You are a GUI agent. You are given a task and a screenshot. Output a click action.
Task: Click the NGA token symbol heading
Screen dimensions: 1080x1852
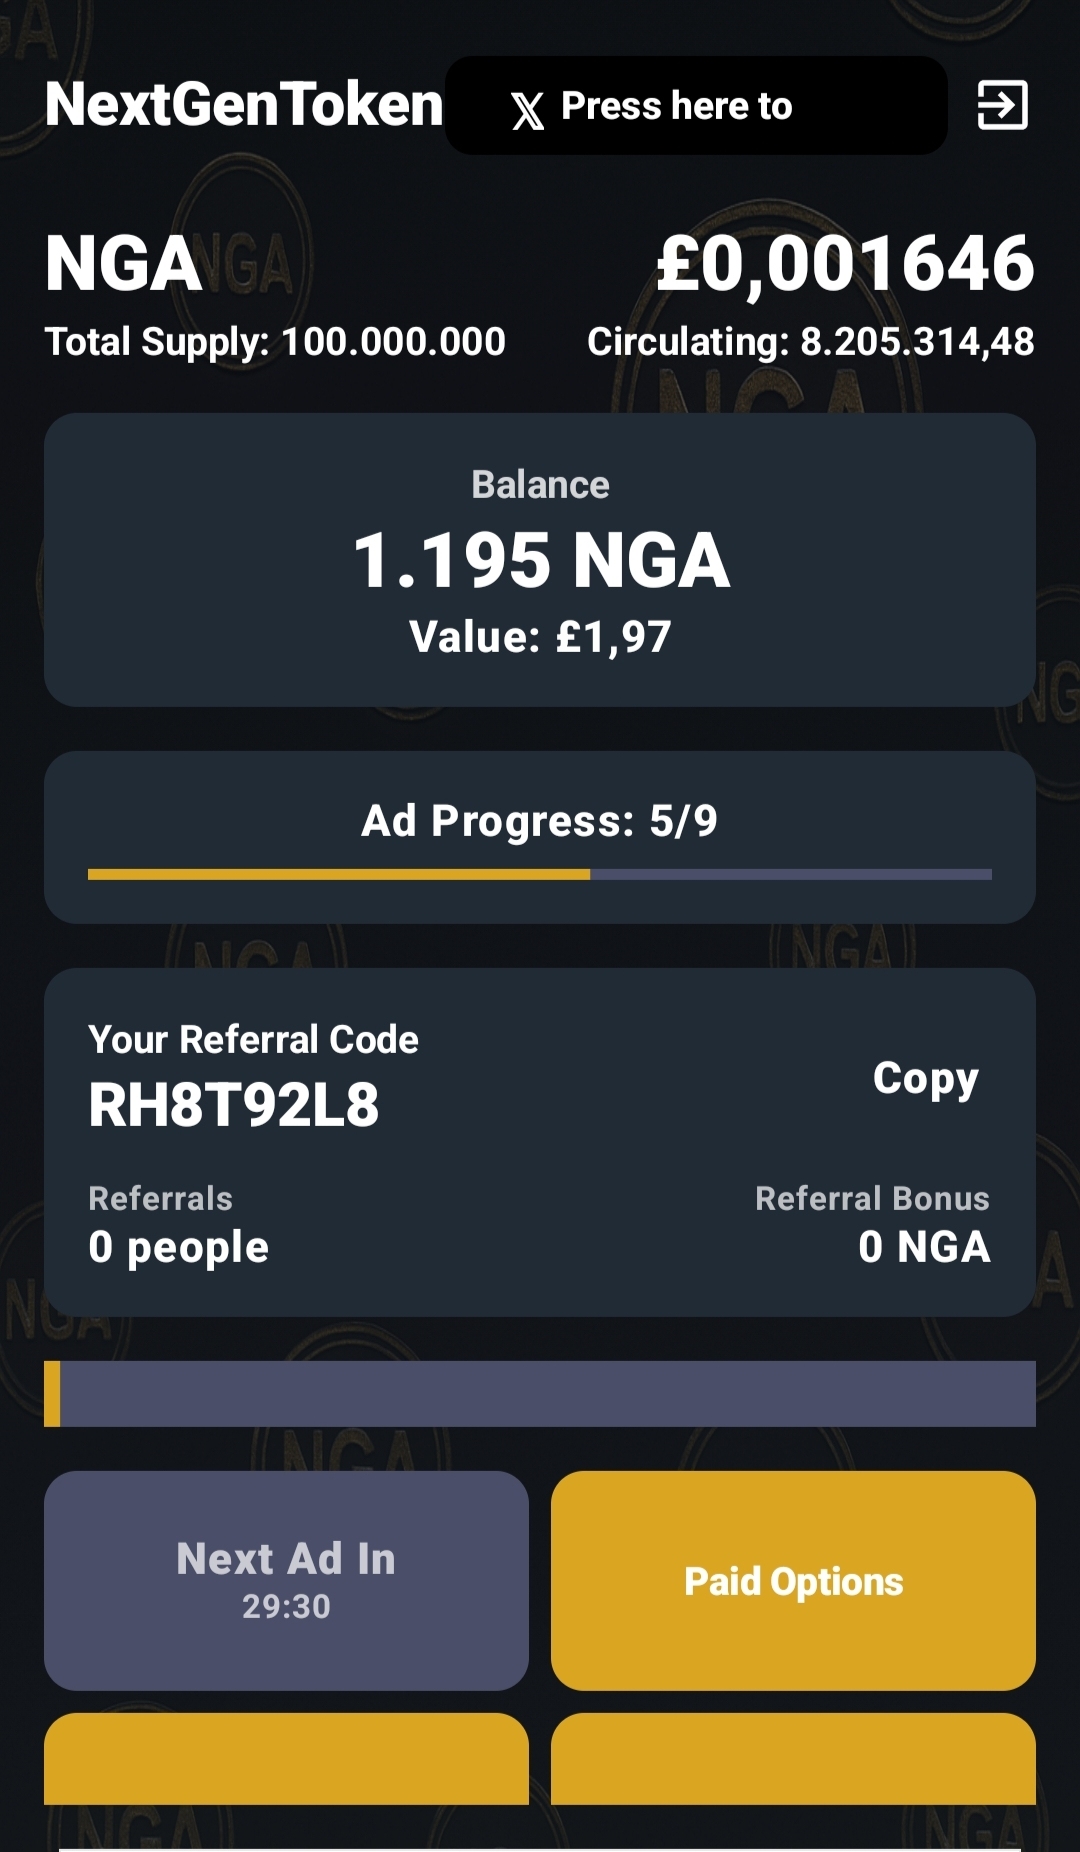123,264
